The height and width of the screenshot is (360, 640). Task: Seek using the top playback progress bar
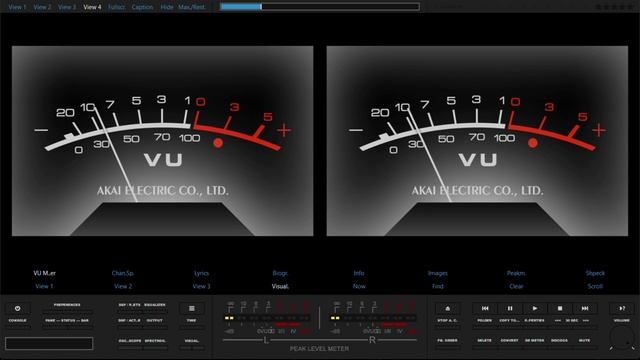click(x=320, y=7)
